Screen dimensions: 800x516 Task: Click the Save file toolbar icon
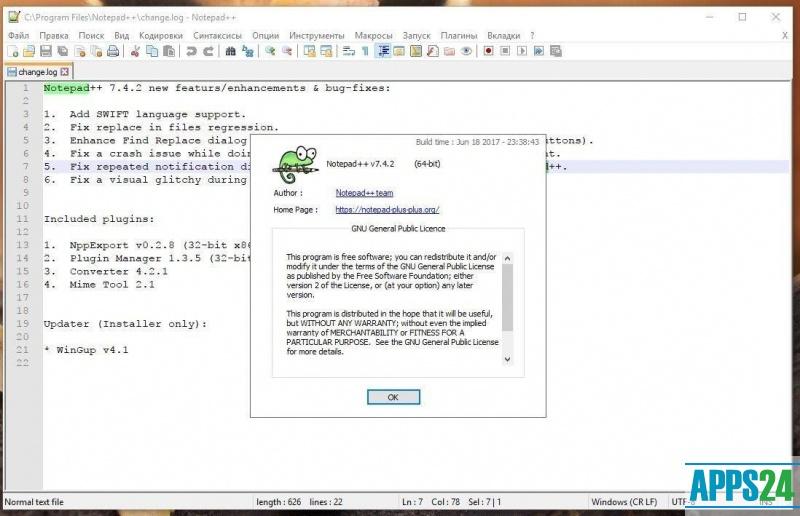coord(46,51)
